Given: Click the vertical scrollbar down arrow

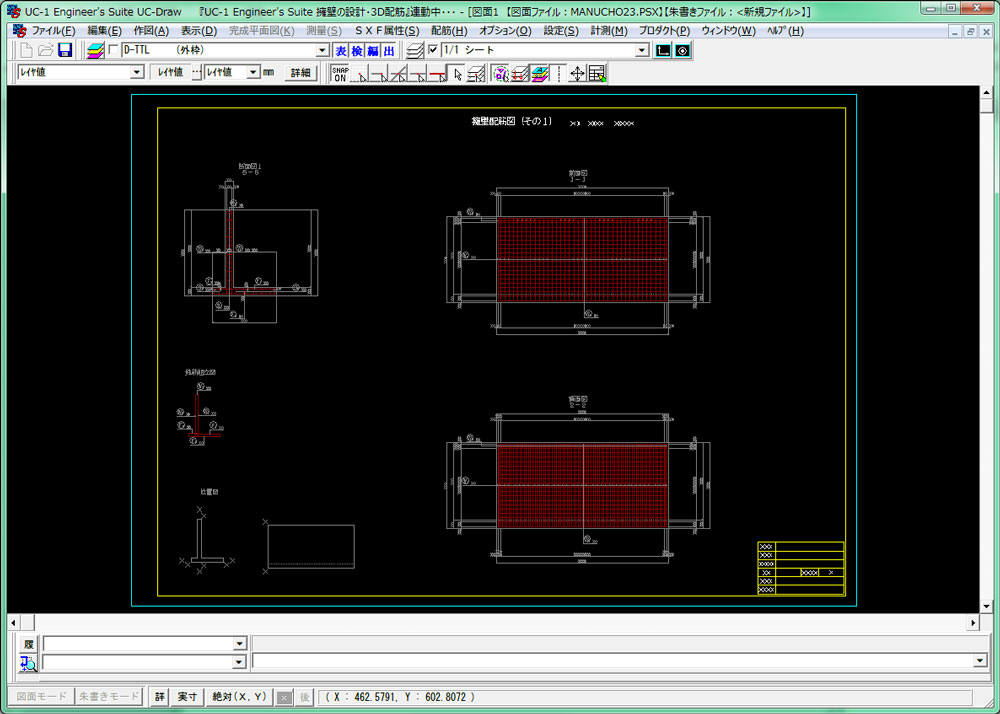Looking at the screenshot, I should tap(986, 606).
